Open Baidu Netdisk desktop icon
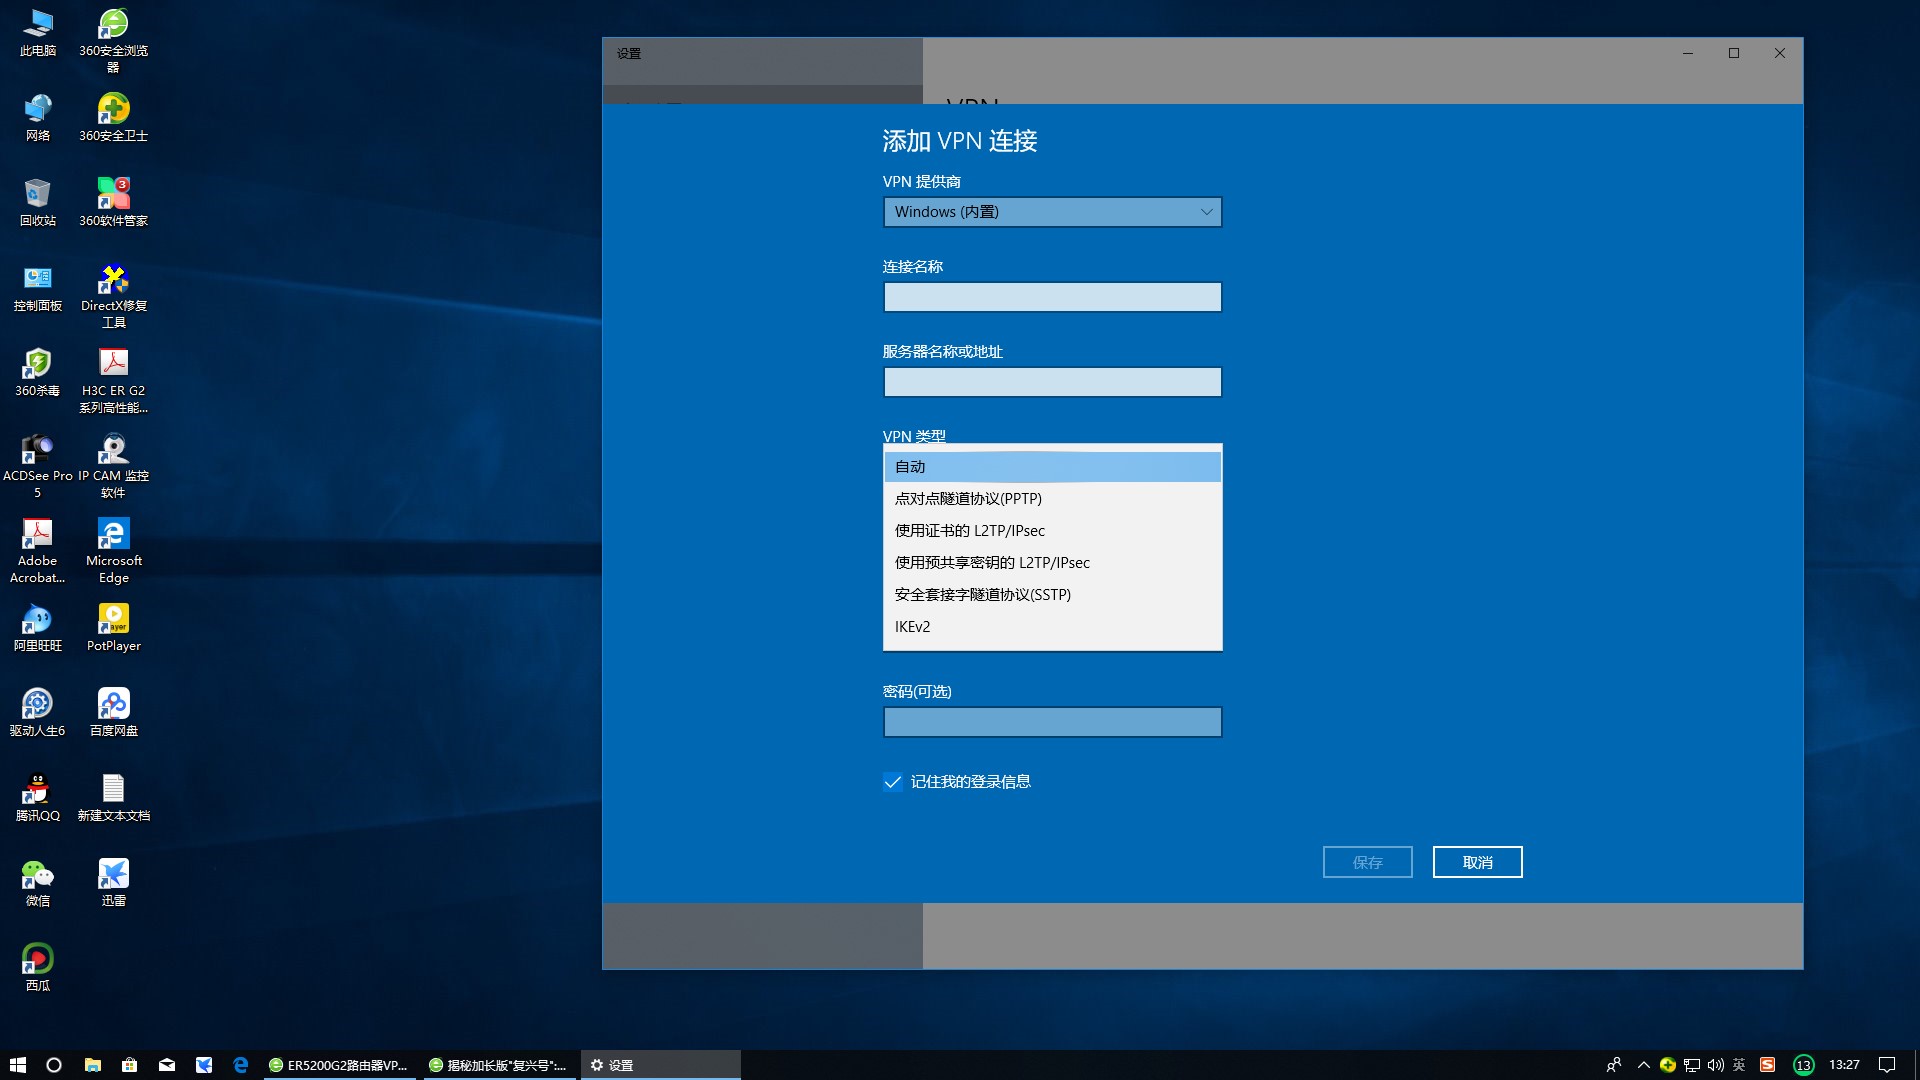Screen dimensions: 1920x1080 [x=113, y=705]
